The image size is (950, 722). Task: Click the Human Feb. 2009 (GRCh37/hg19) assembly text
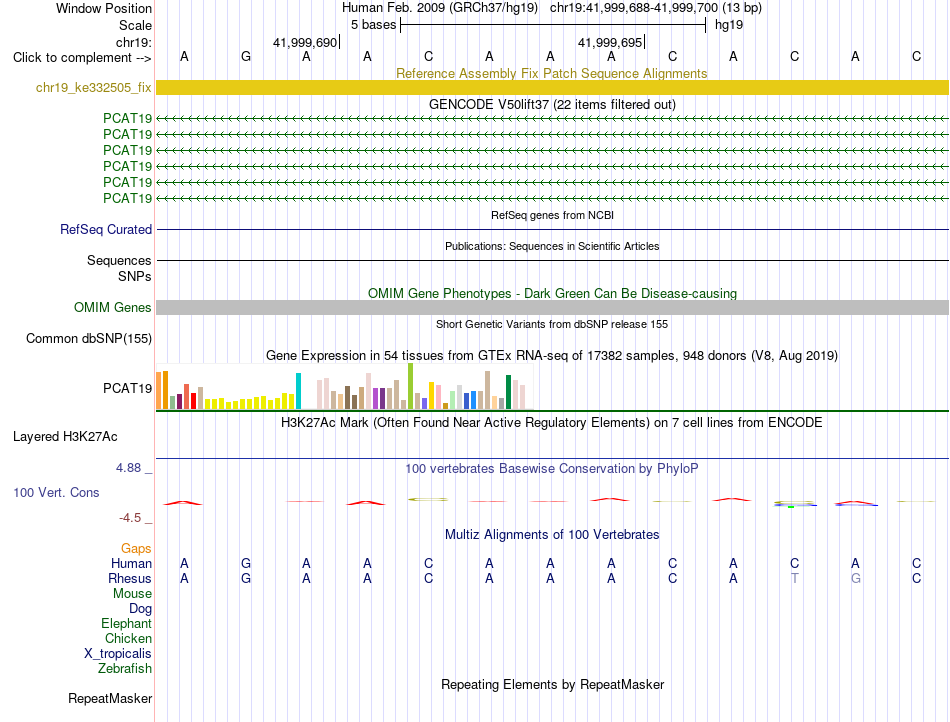pos(440,8)
